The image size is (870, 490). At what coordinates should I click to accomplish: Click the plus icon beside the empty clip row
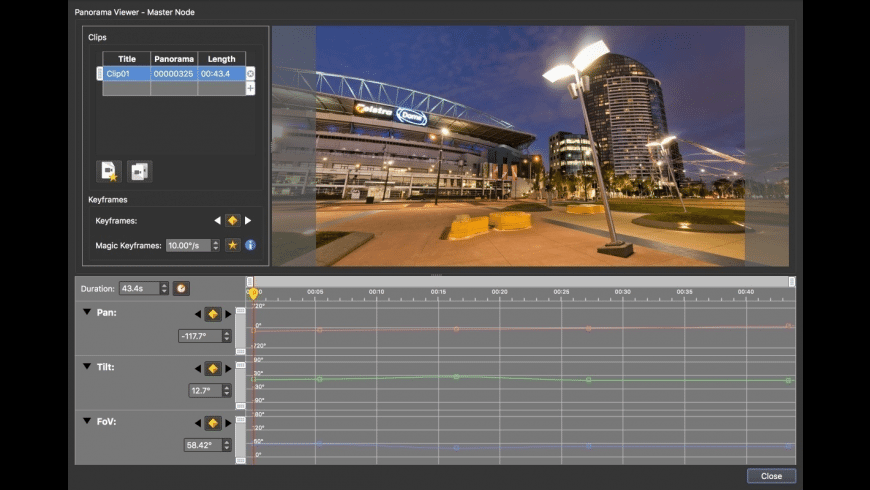tap(250, 89)
